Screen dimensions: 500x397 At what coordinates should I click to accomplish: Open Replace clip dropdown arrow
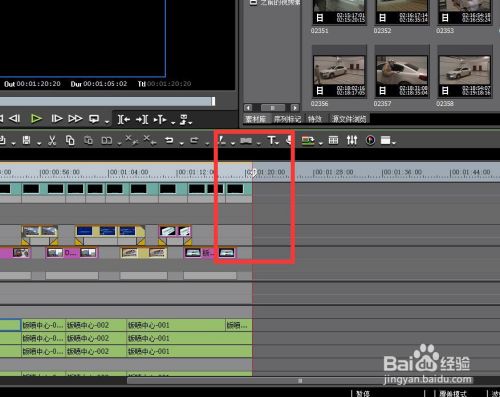coord(119,144)
